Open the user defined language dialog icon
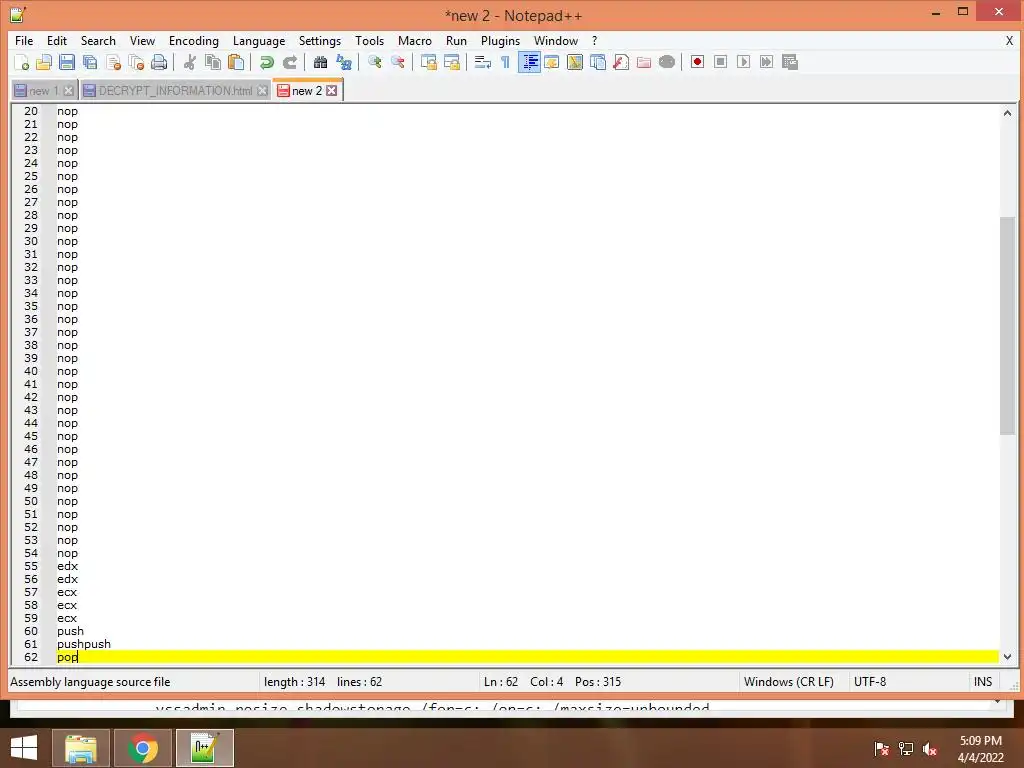This screenshot has height=768, width=1024. [552, 62]
